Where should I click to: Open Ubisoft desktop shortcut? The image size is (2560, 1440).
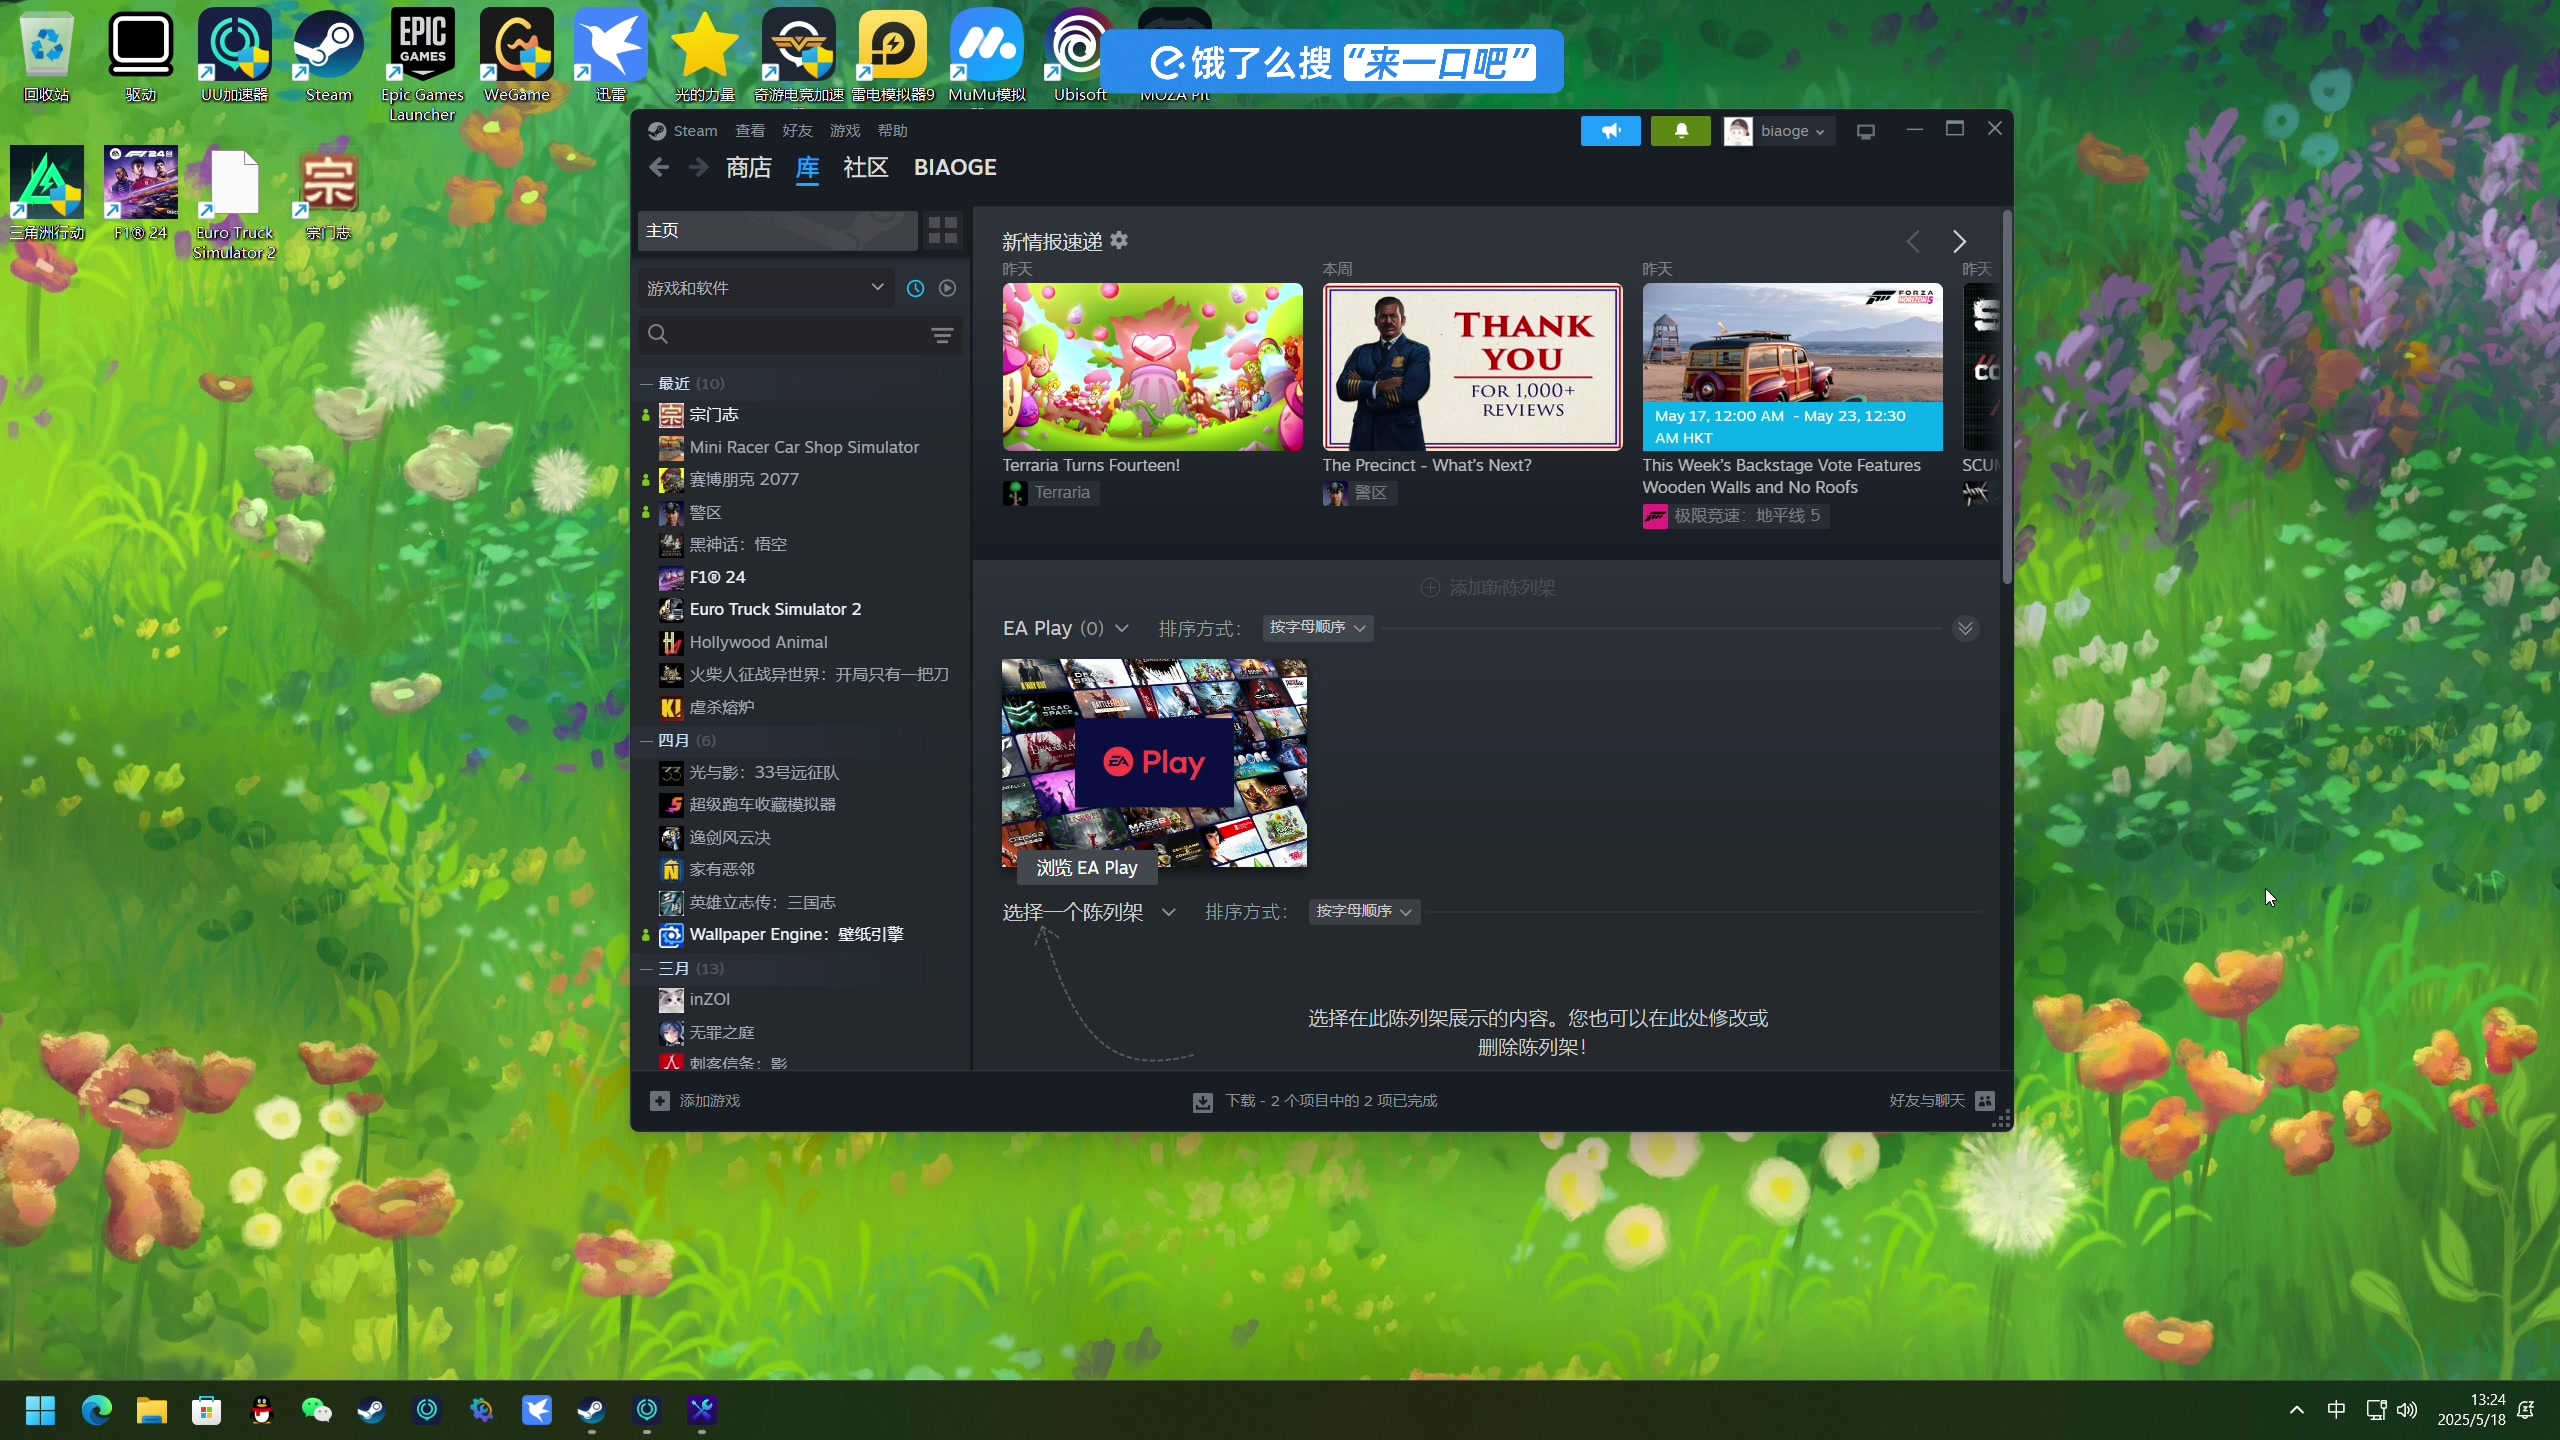click(1080, 56)
